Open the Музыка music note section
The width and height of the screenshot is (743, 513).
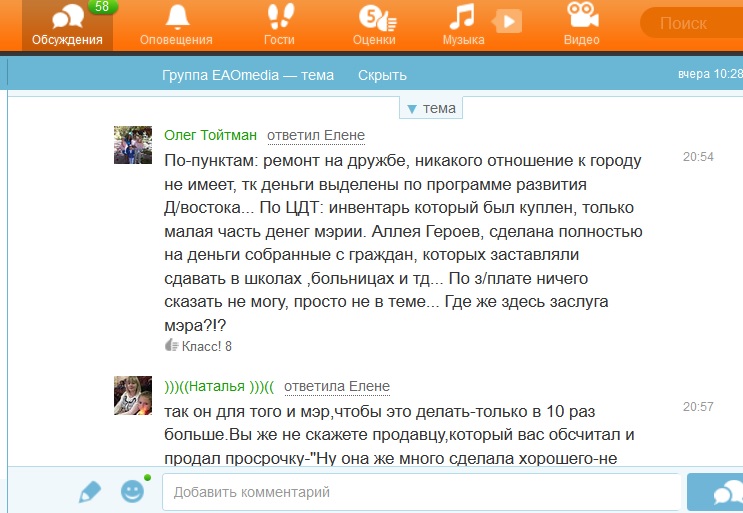click(463, 25)
